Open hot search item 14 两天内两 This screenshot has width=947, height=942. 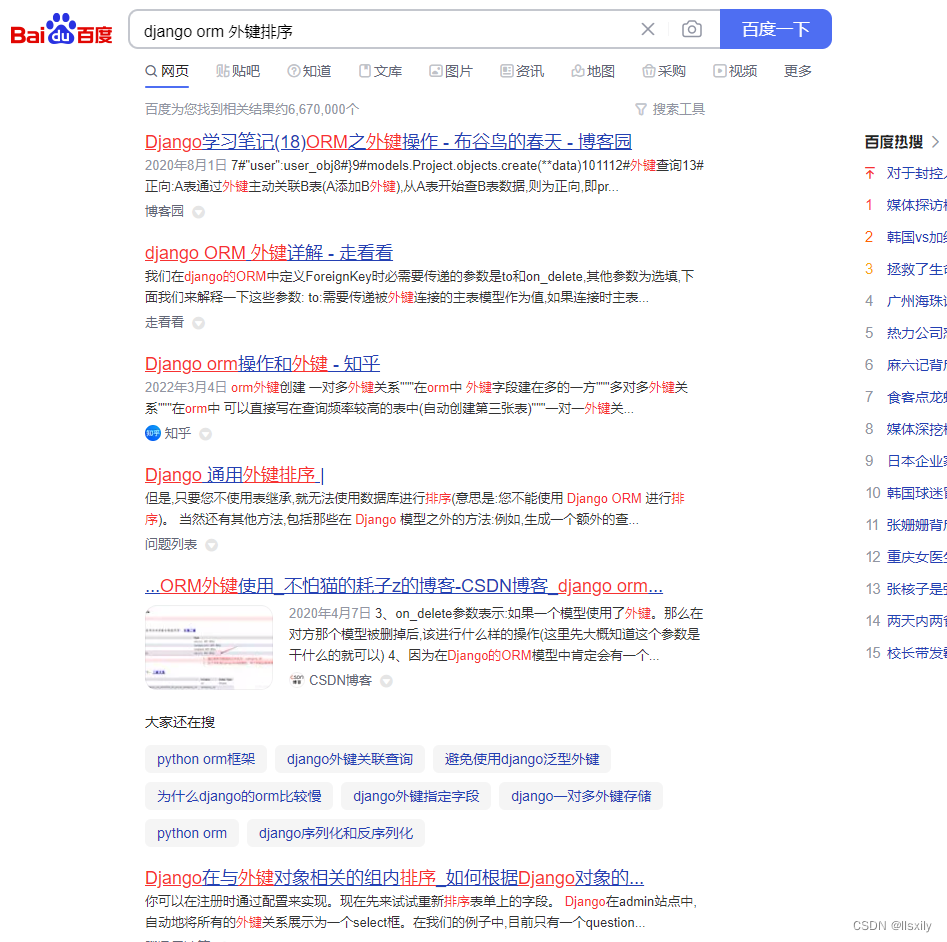pyautogui.click(x=916, y=621)
